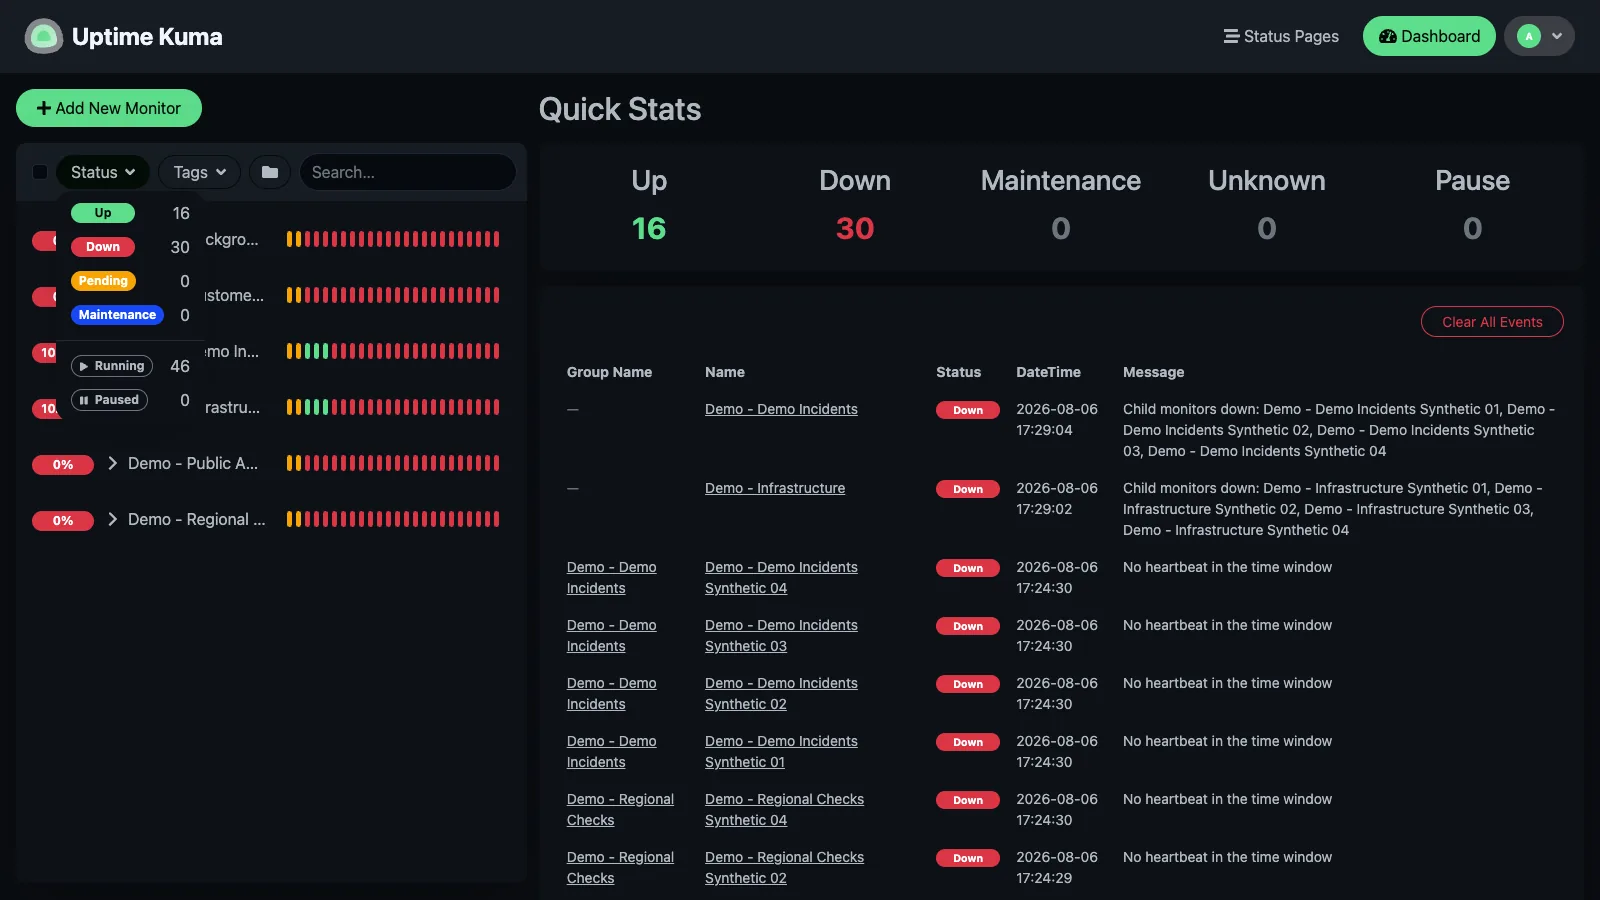Image resolution: width=1600 pixels, height=900 pixels.
Task: Open Demo Incidents Synthetic 02 link
Action: [781, 694]
